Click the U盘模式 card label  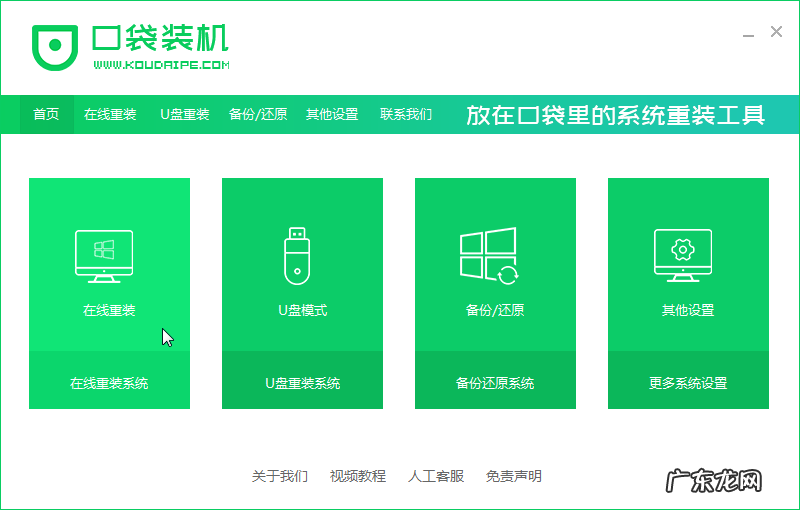303,310
